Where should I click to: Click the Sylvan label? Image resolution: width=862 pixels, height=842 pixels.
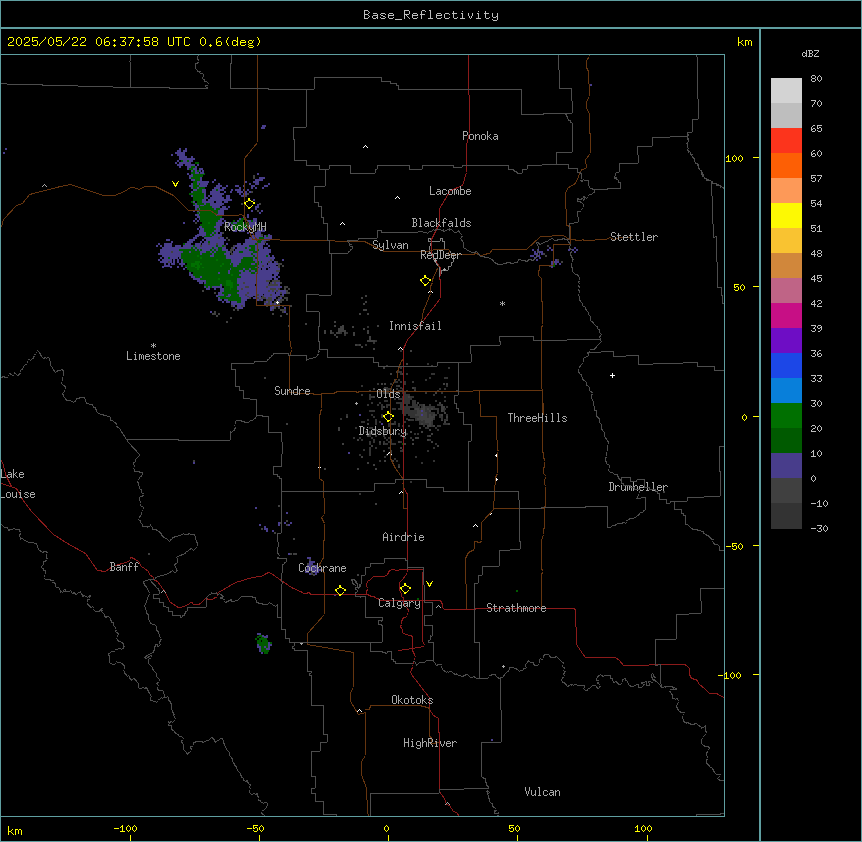390,245
